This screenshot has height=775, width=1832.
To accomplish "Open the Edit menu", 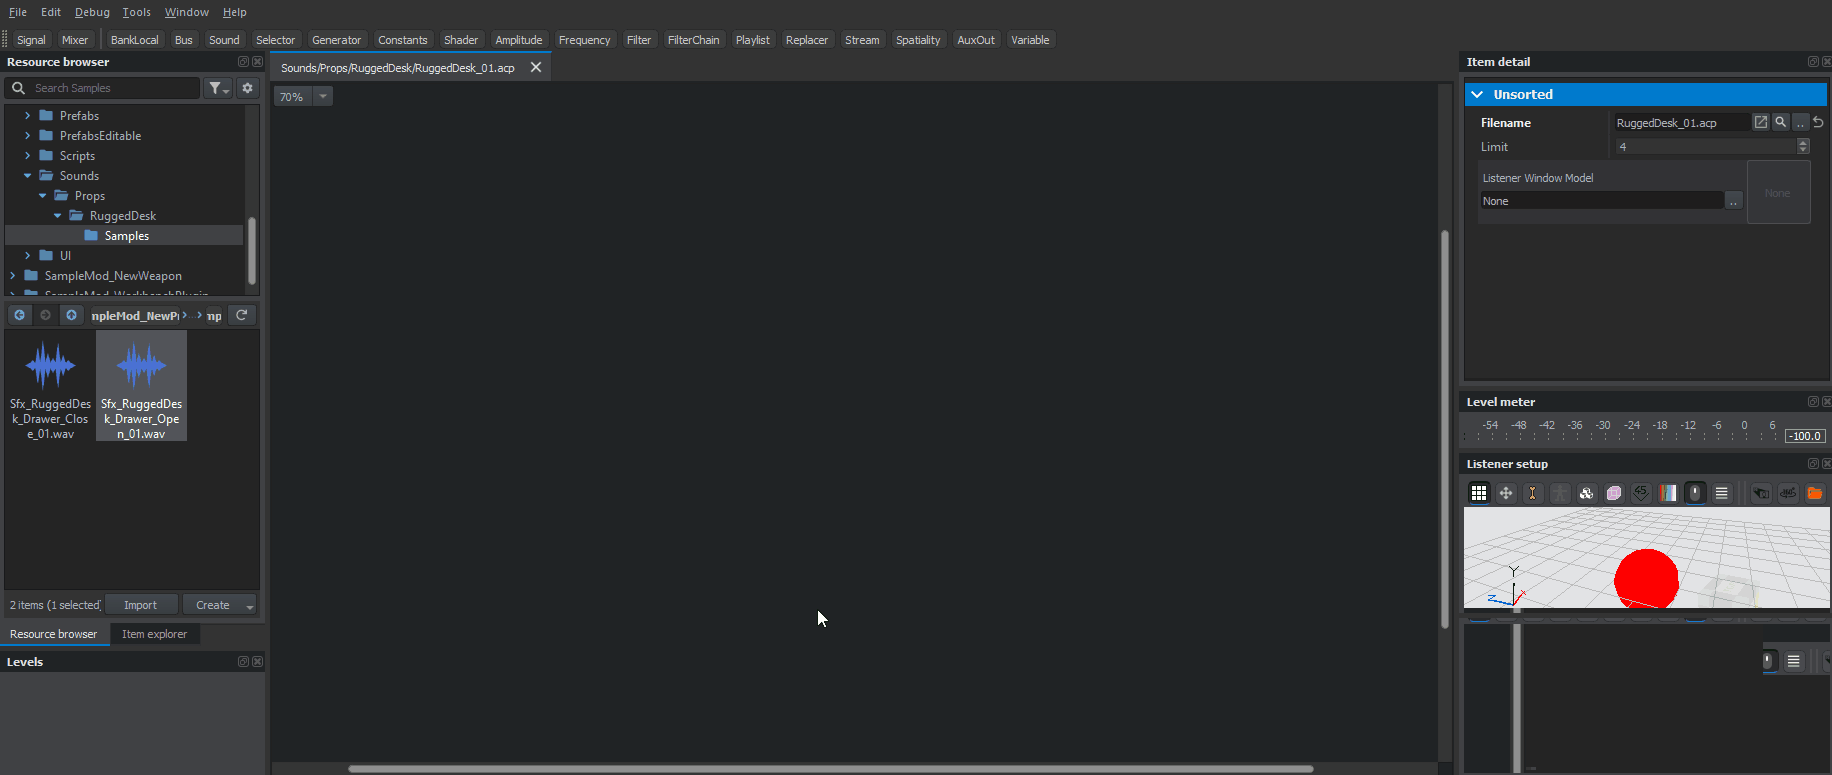I will [51, 12].
